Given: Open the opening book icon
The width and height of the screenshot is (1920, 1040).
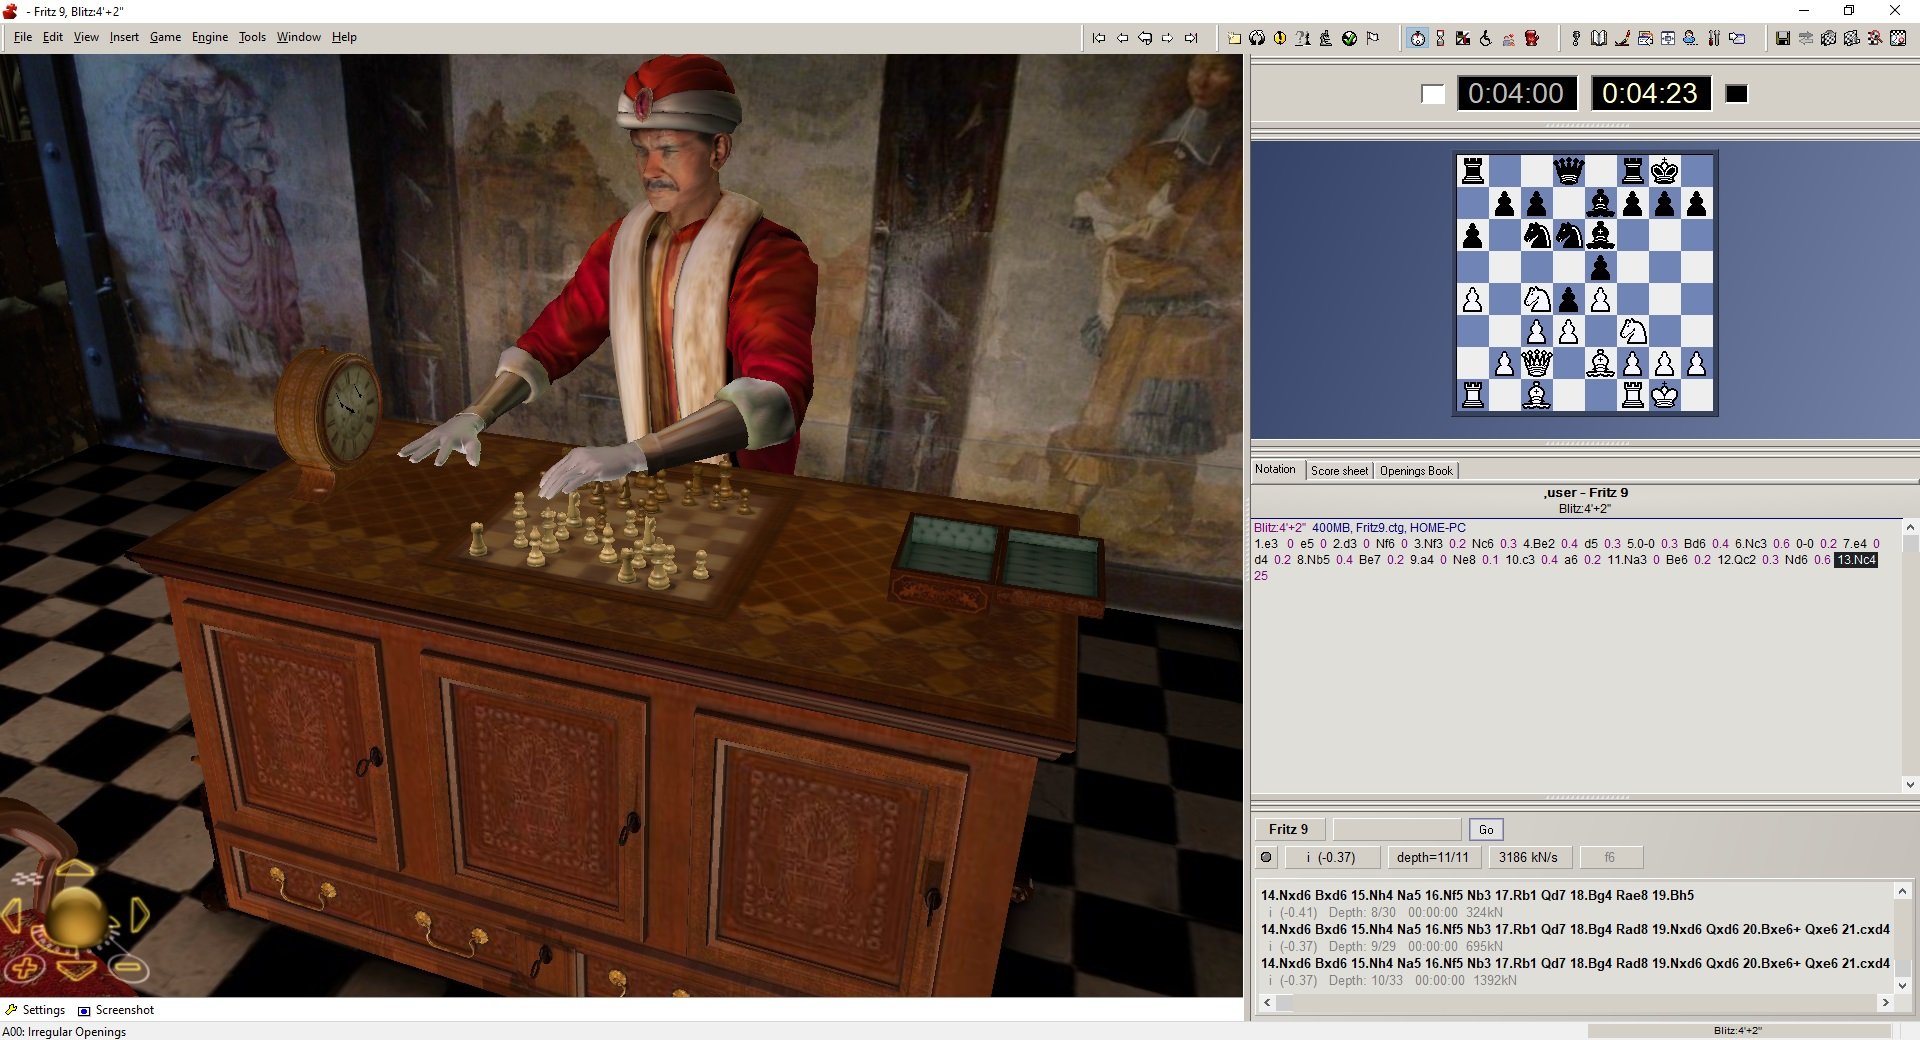Looking at the screenshot, I should pyautogui.click(x=1599, y=38).
